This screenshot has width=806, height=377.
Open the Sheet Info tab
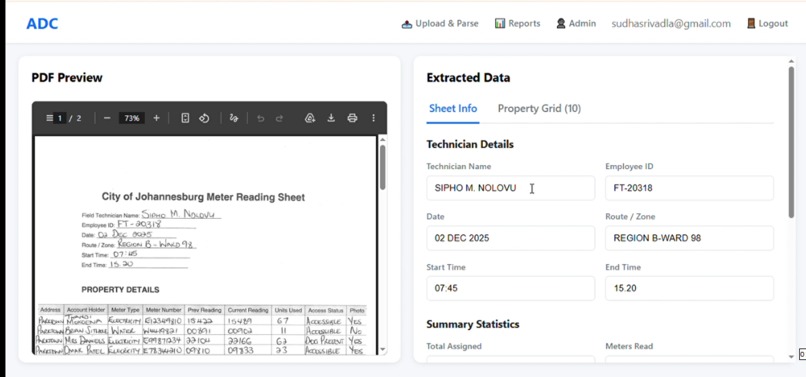pos(453,109)
